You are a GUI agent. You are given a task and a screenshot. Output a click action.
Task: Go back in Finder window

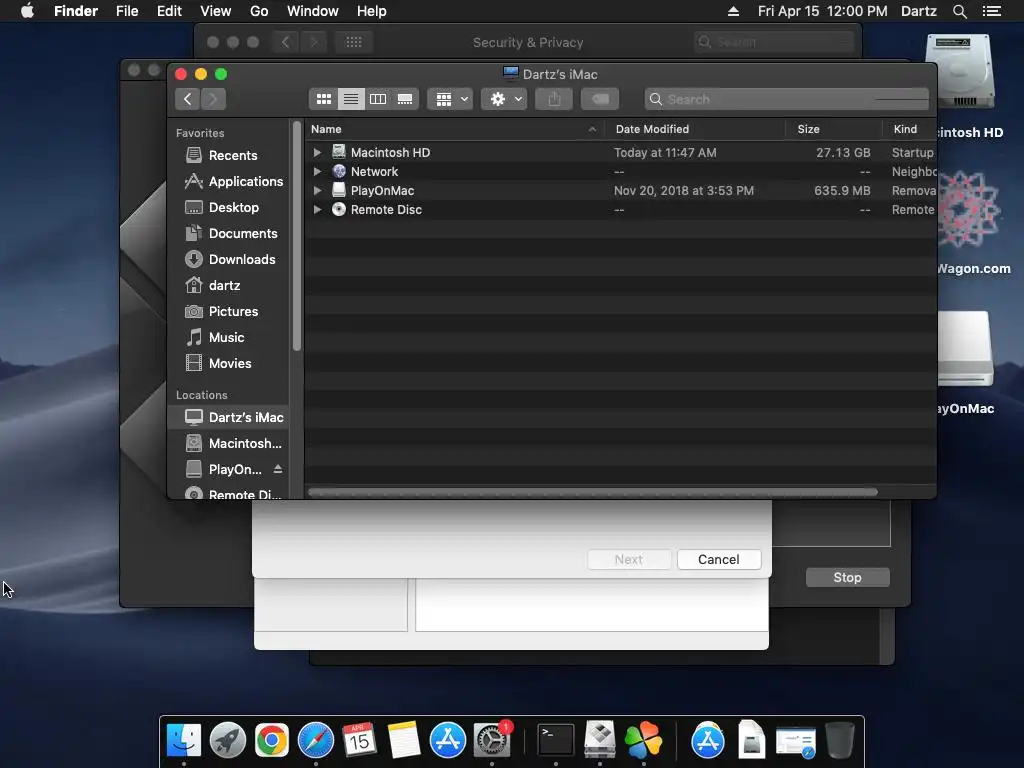[x=187, y=99]
